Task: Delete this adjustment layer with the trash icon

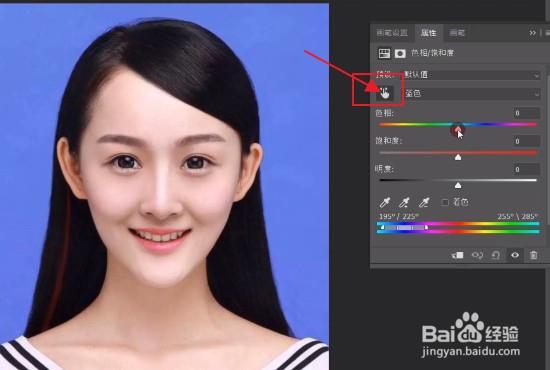Action: (x=533, y=255)
